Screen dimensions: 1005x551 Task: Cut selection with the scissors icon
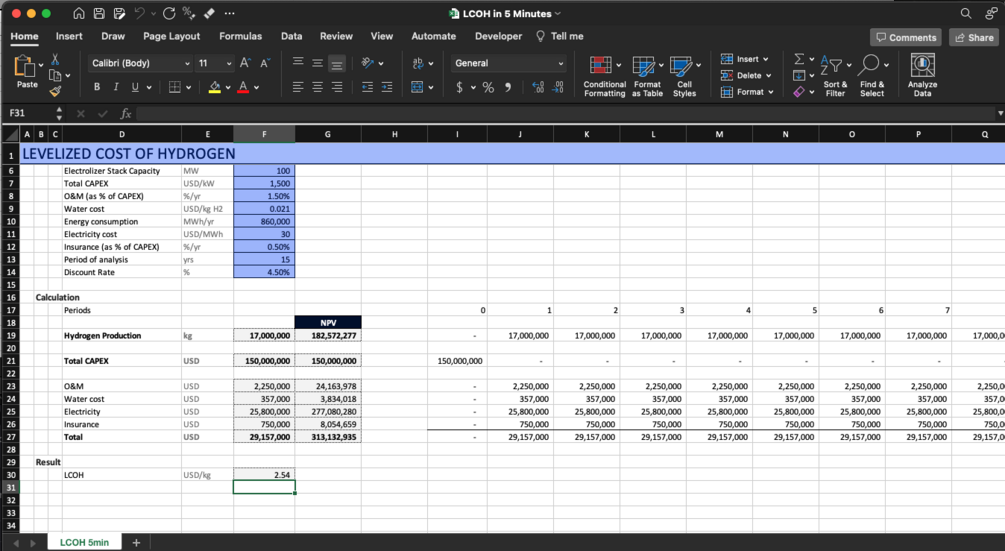point(55,60)
